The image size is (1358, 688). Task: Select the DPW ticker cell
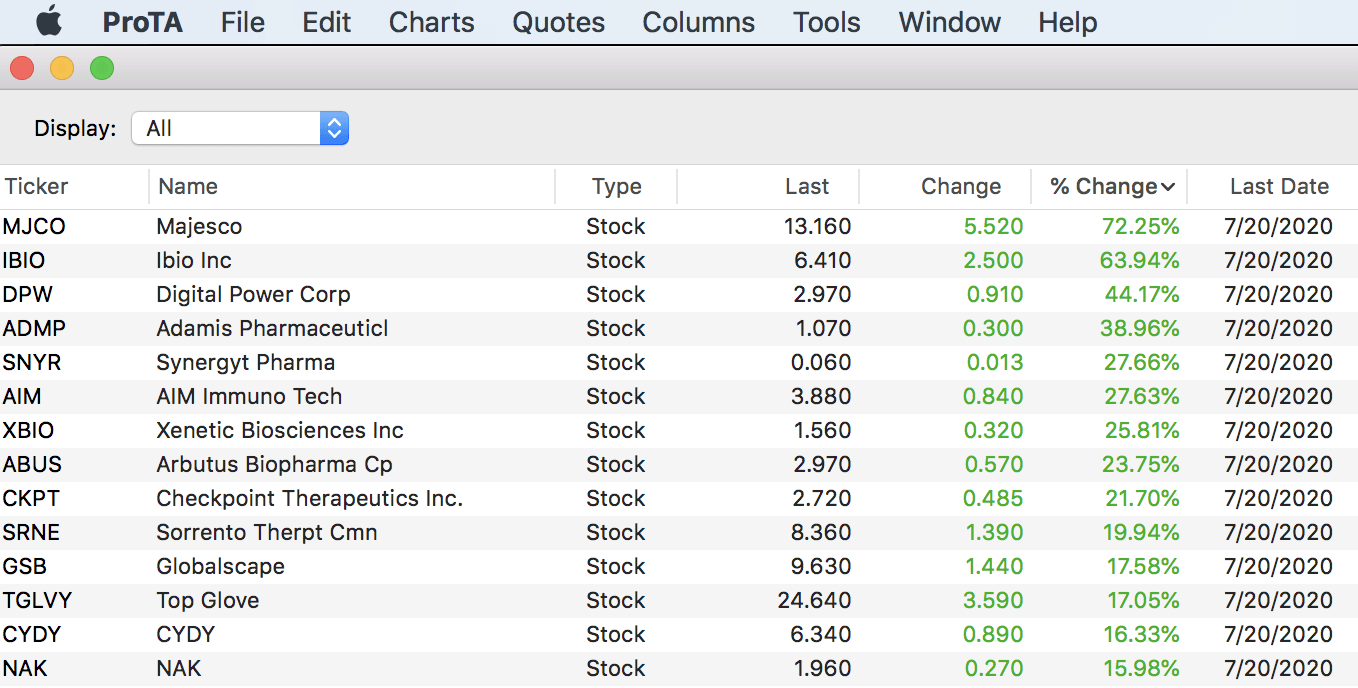pos(28,294)
